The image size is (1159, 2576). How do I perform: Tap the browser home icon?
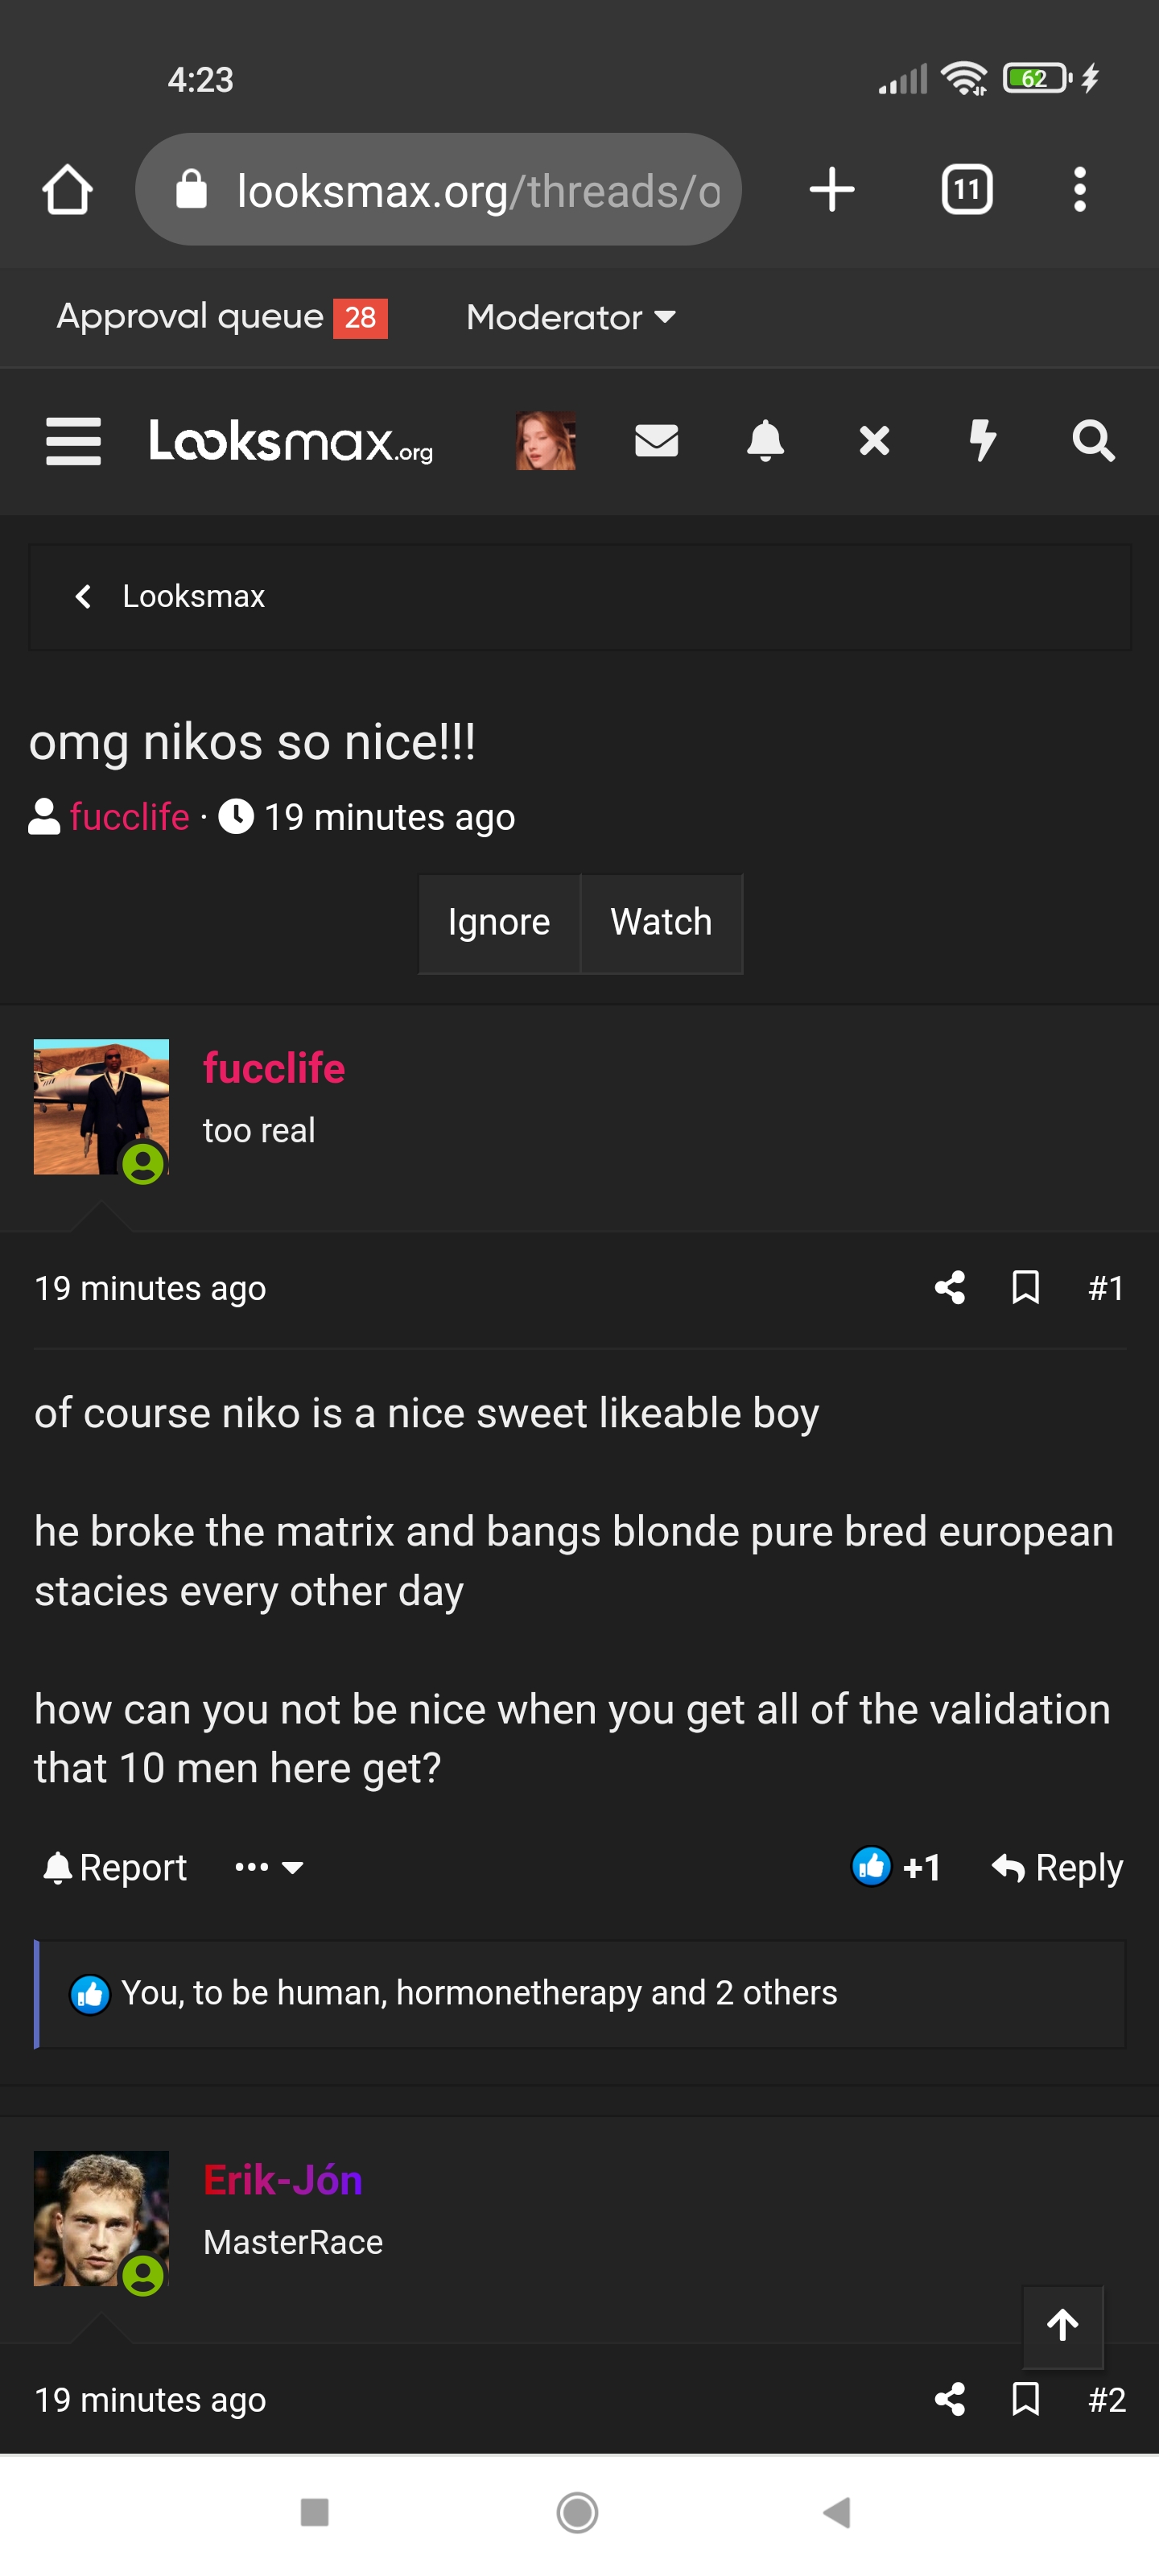tap(68, 189)
